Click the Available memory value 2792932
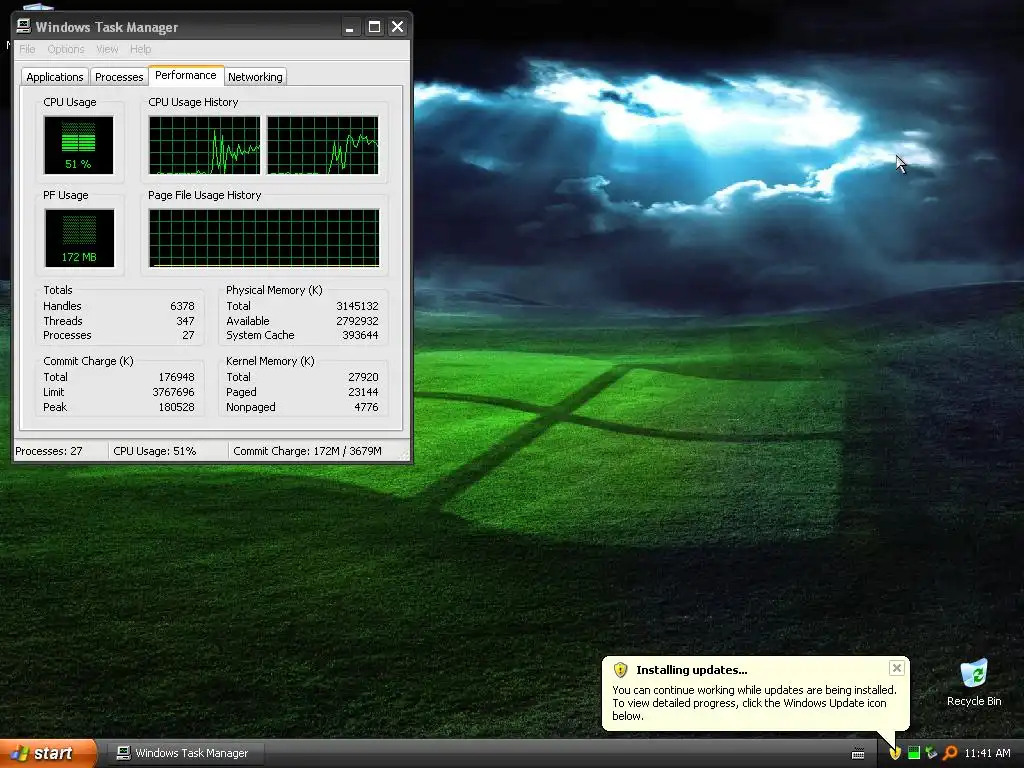 pyautogui.click(x=357, y=321)
